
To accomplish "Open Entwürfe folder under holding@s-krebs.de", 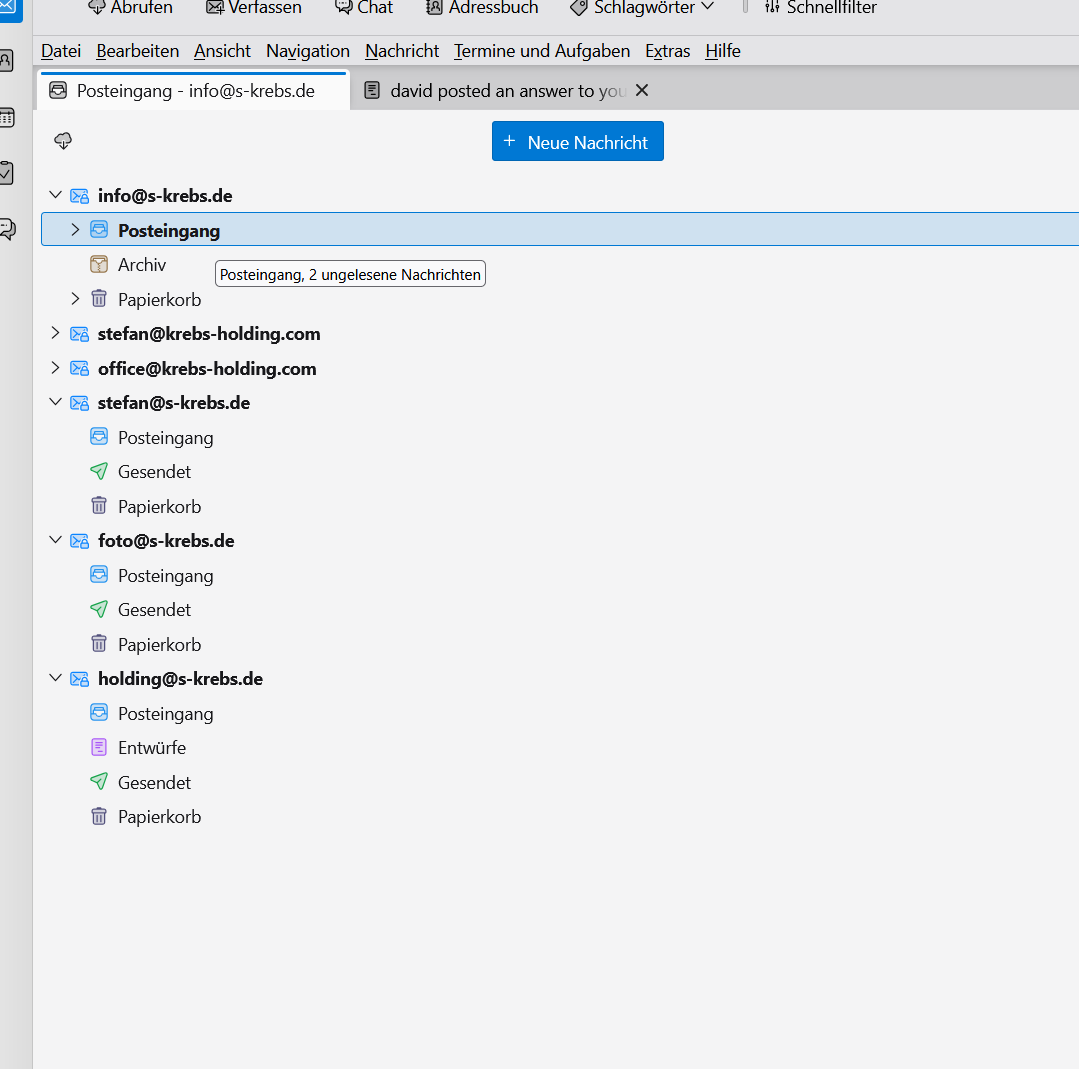I will tap(151, 748).
